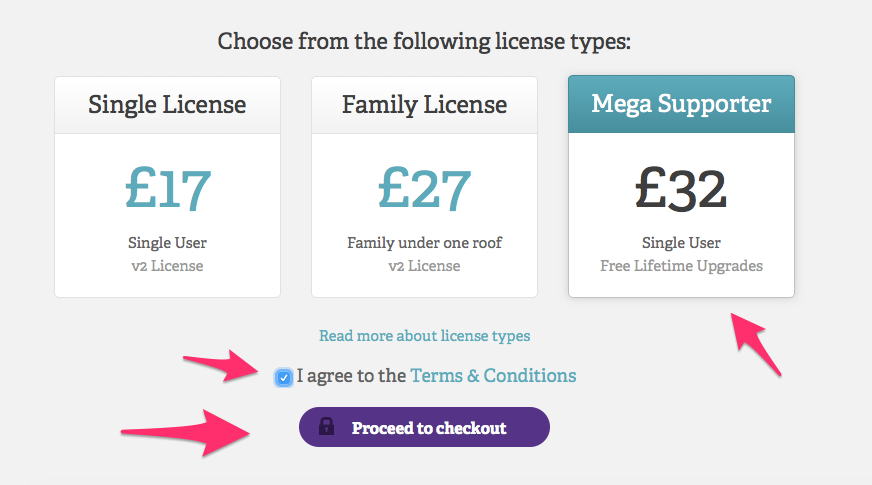Click the Free Lifetime Upgrades text

pos(681,266)
